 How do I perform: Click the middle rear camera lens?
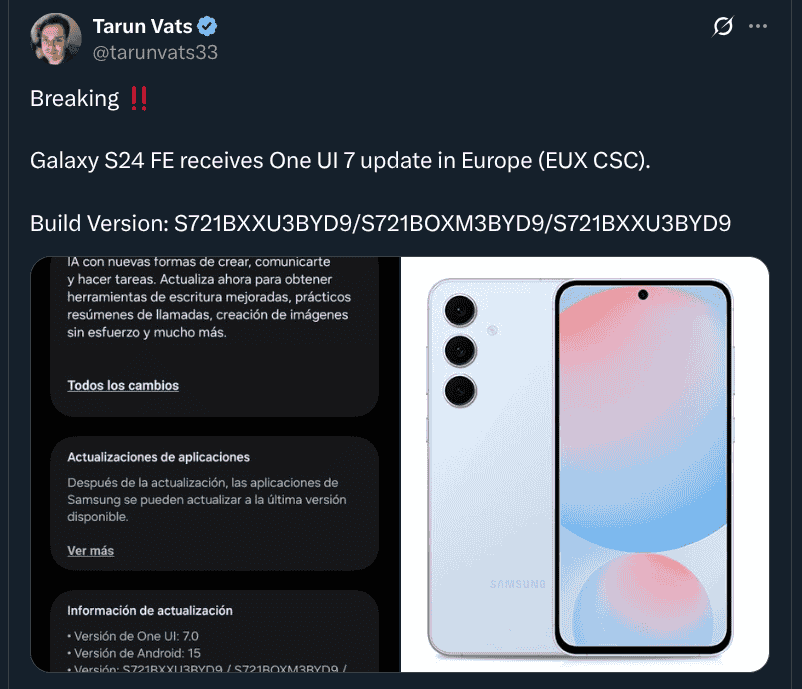point(460,350)
